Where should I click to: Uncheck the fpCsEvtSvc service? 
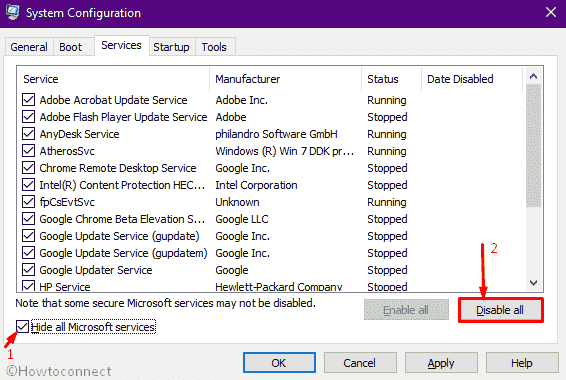coord(29,201)
